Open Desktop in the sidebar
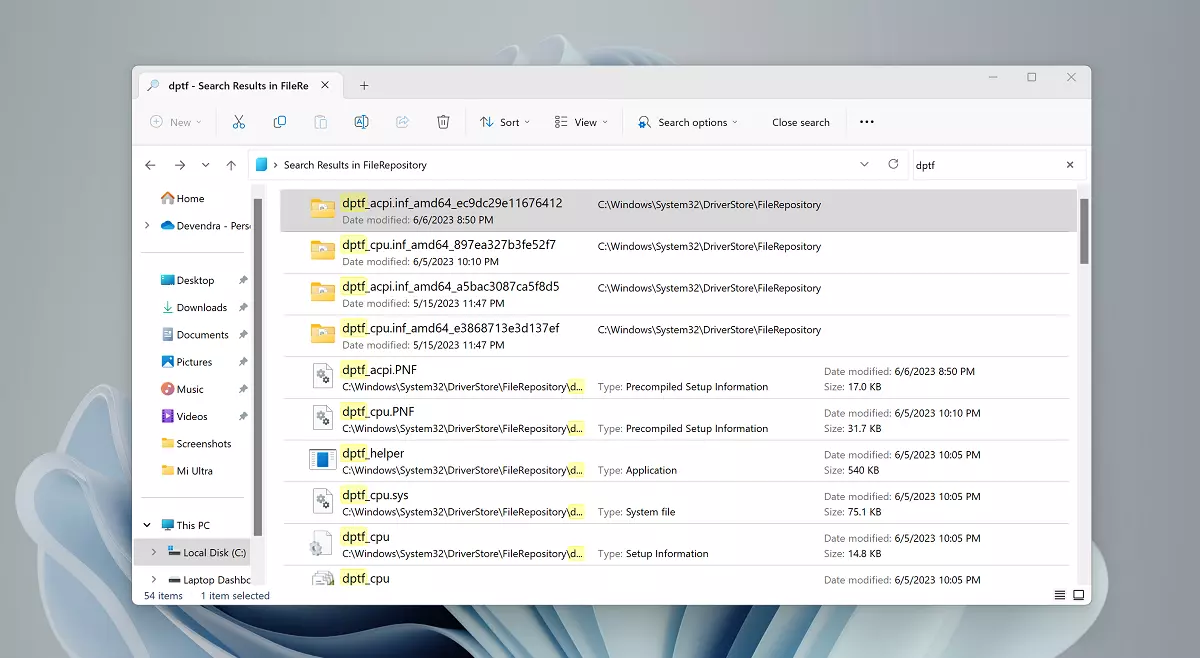The height and width of the screenshot is (658, 1200). pos(195,280)
